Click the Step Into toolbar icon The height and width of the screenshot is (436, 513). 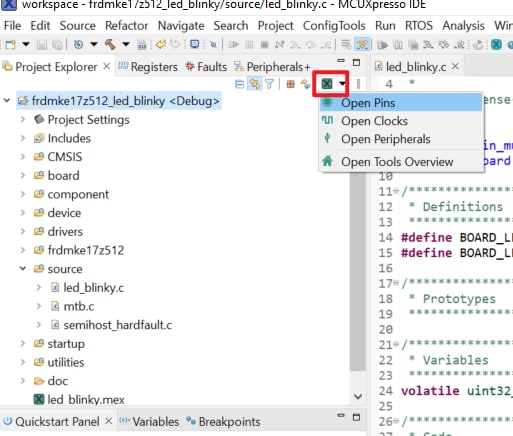[295, 44]
